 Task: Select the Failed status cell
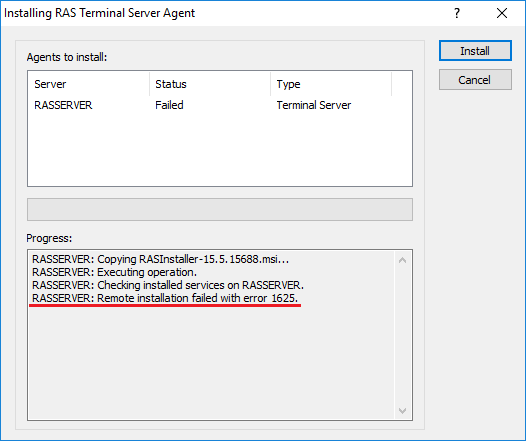point(169,105)
